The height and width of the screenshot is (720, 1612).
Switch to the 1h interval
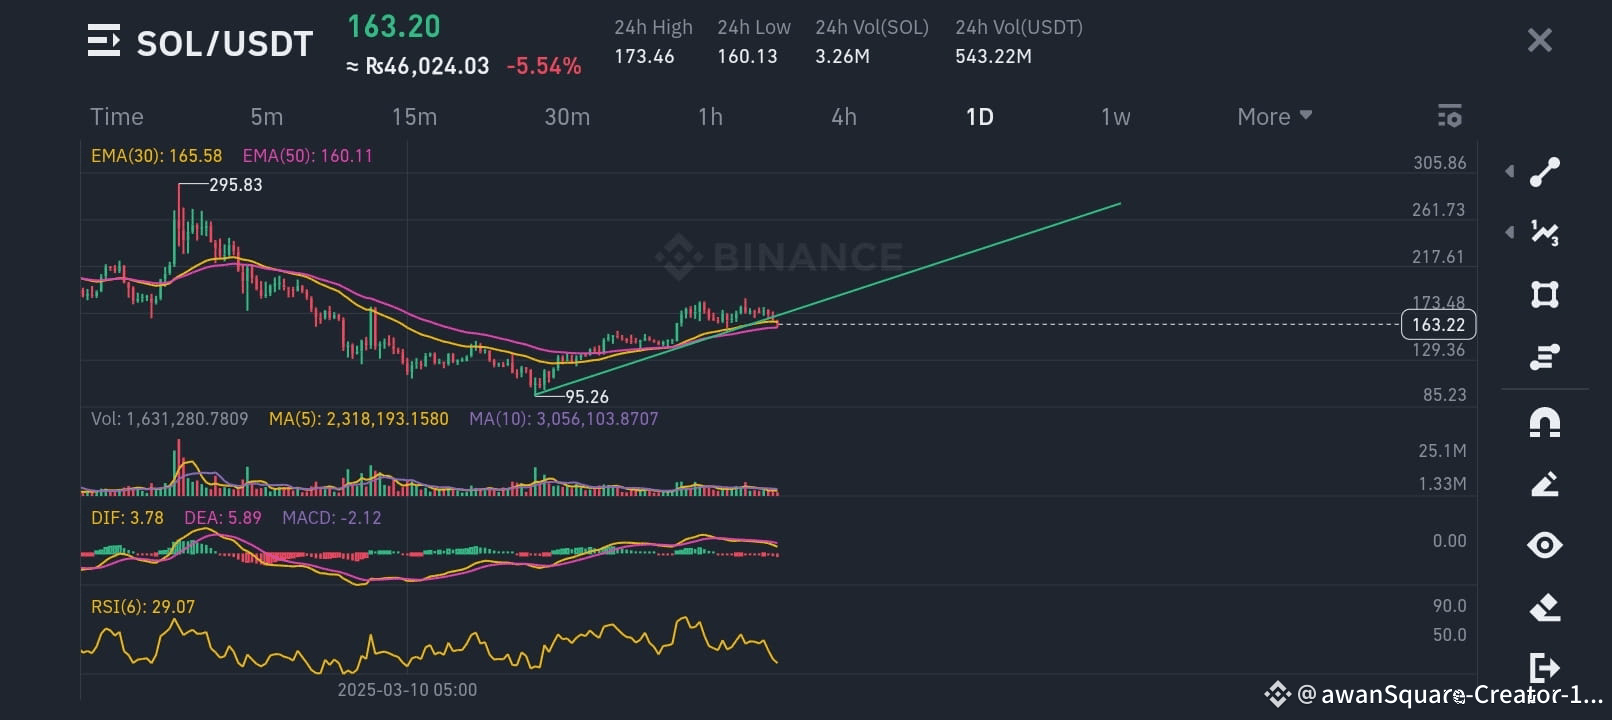point(710,117)
